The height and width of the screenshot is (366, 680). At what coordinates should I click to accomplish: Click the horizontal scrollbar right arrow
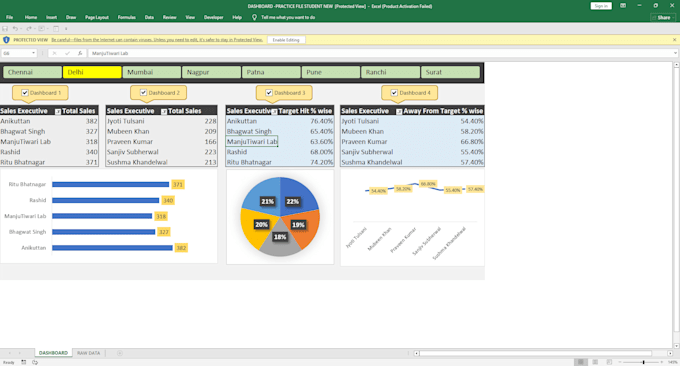point(670,353)
